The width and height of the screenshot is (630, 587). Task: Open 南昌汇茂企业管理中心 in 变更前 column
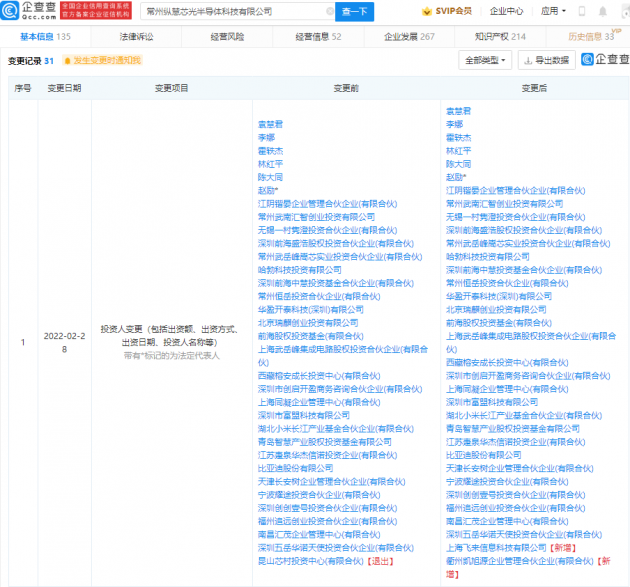click(x=319, y=534)
